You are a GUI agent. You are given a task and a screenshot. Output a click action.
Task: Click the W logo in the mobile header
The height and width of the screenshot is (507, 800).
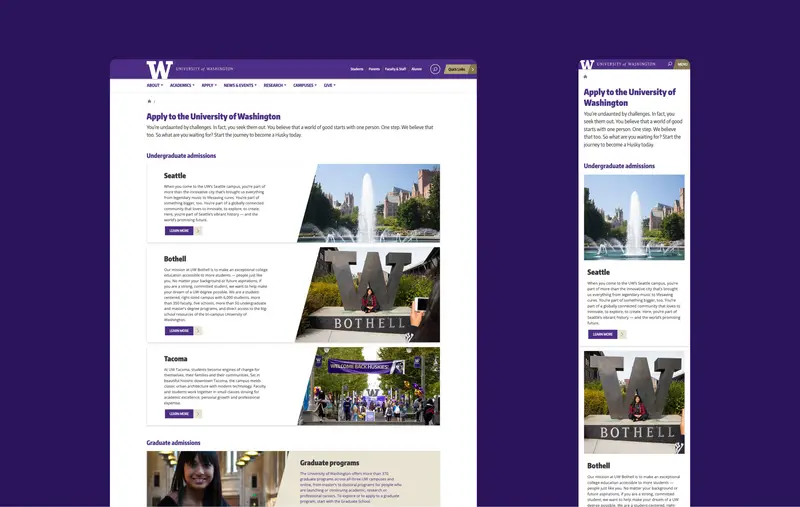pos(587,64)
